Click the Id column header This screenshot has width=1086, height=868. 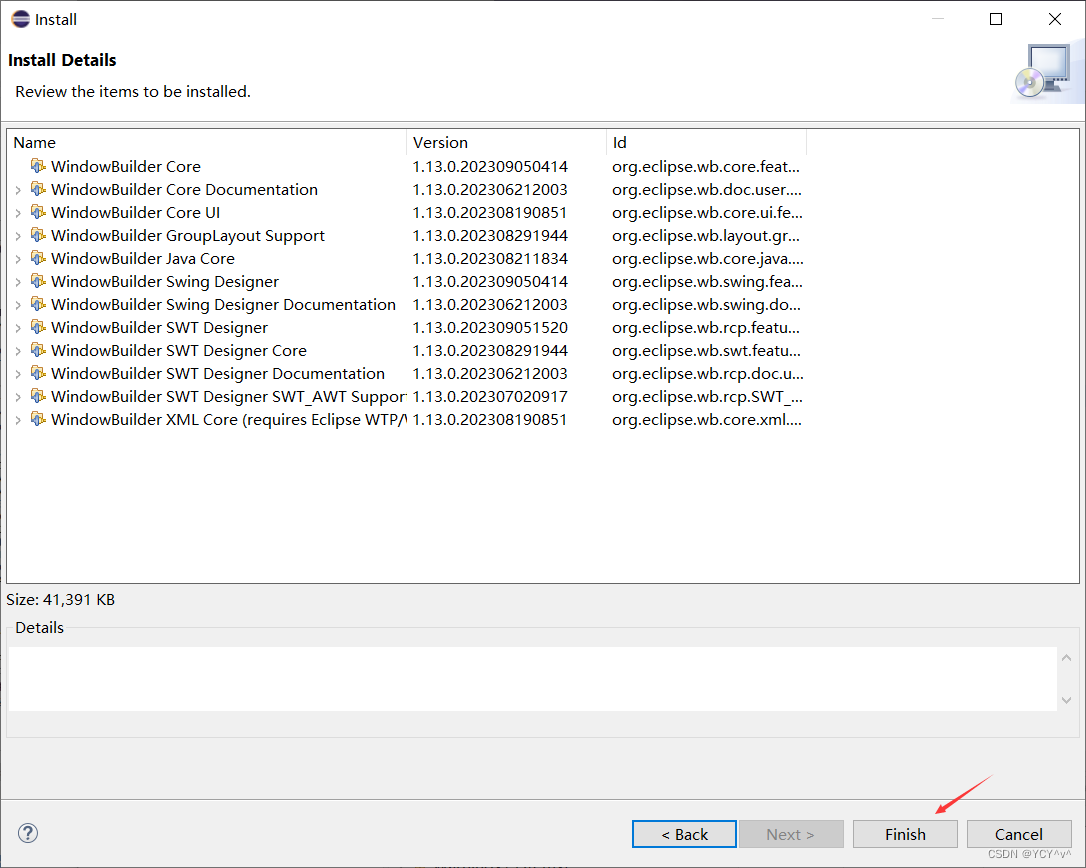(x=706, y=142)
